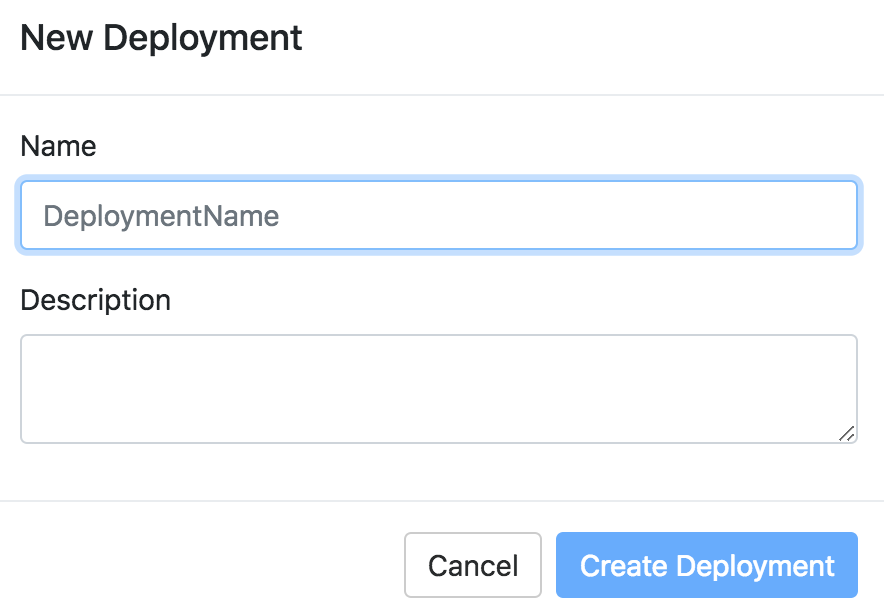The image size is (884, 614).
Task: Click the resize grip in the textarea corner
Action: click(846, 433)
